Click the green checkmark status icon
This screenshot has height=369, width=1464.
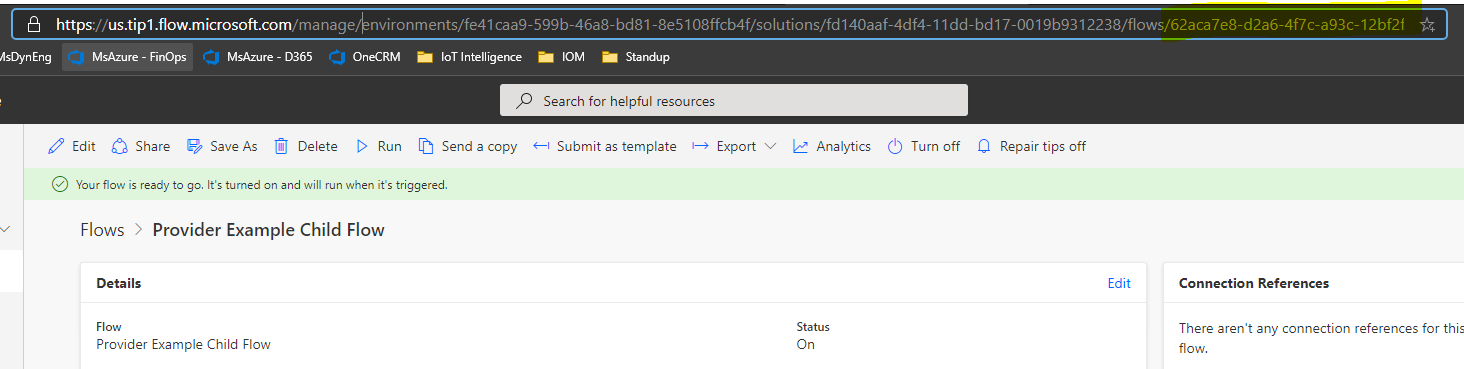coord(60,184)
